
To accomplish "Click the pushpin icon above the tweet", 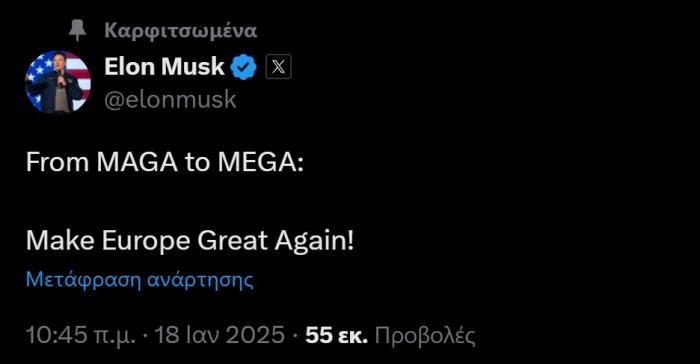I will (77, 31).
